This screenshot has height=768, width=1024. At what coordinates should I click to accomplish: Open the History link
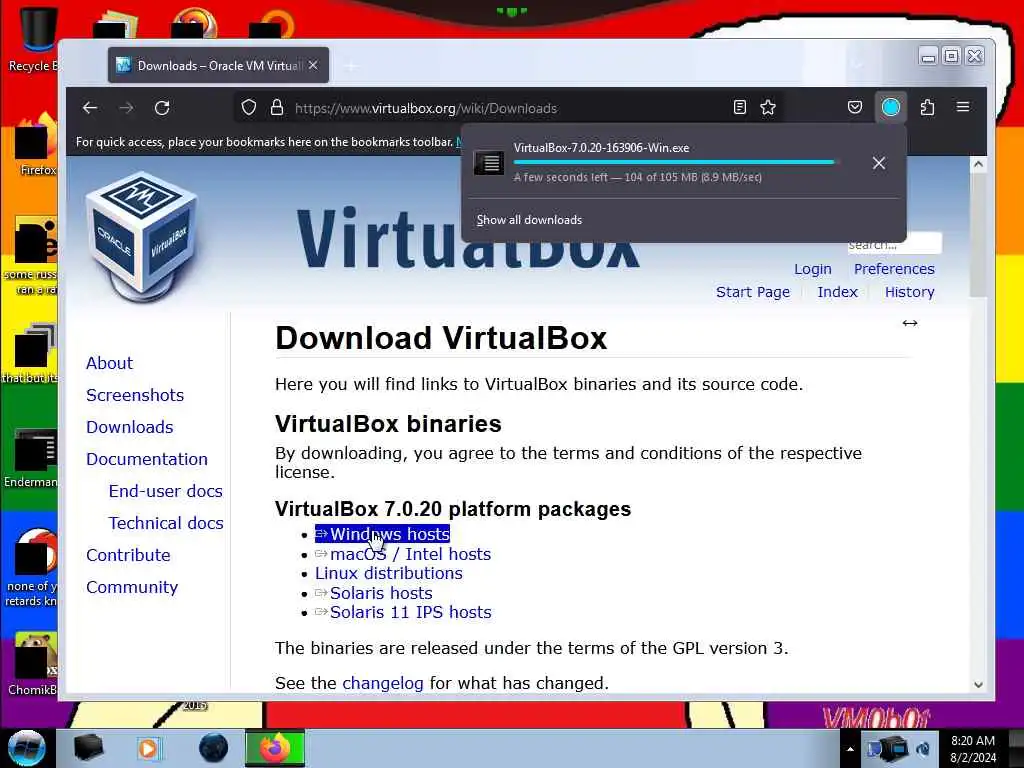pos(910,292)
